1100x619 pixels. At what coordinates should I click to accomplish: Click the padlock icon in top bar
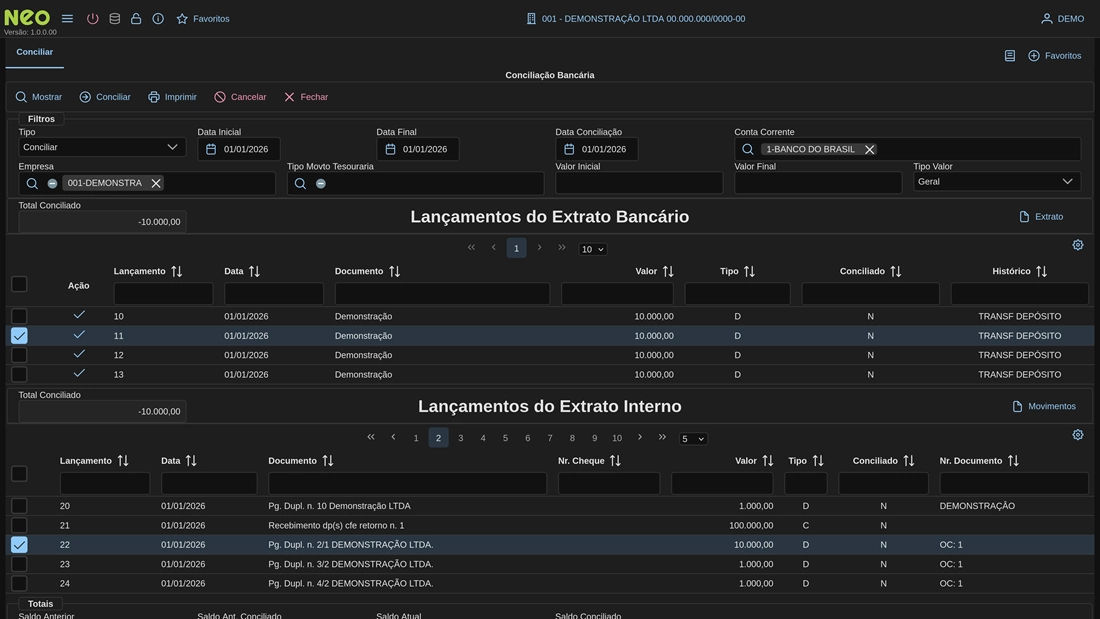(x=136, y=19)
